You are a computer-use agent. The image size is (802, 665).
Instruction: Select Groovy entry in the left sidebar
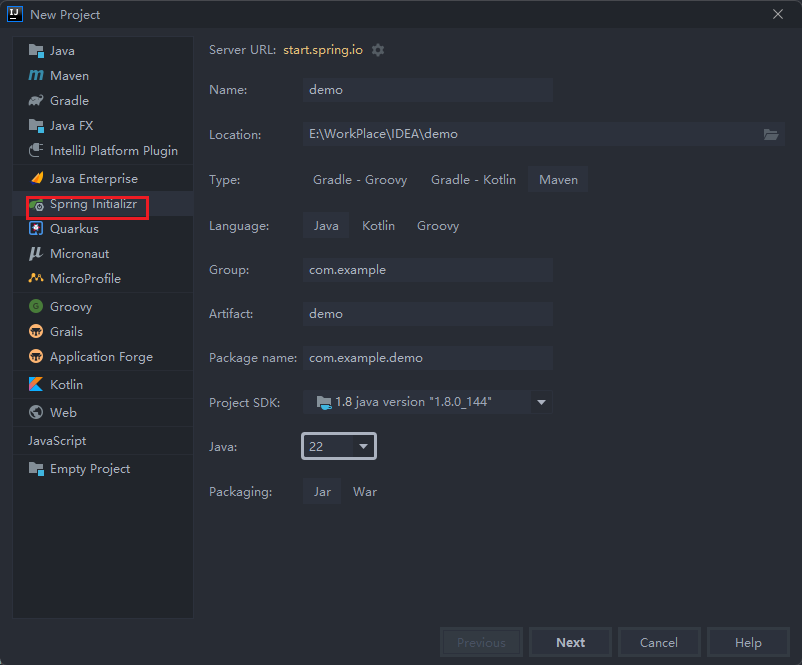point(71,307)
